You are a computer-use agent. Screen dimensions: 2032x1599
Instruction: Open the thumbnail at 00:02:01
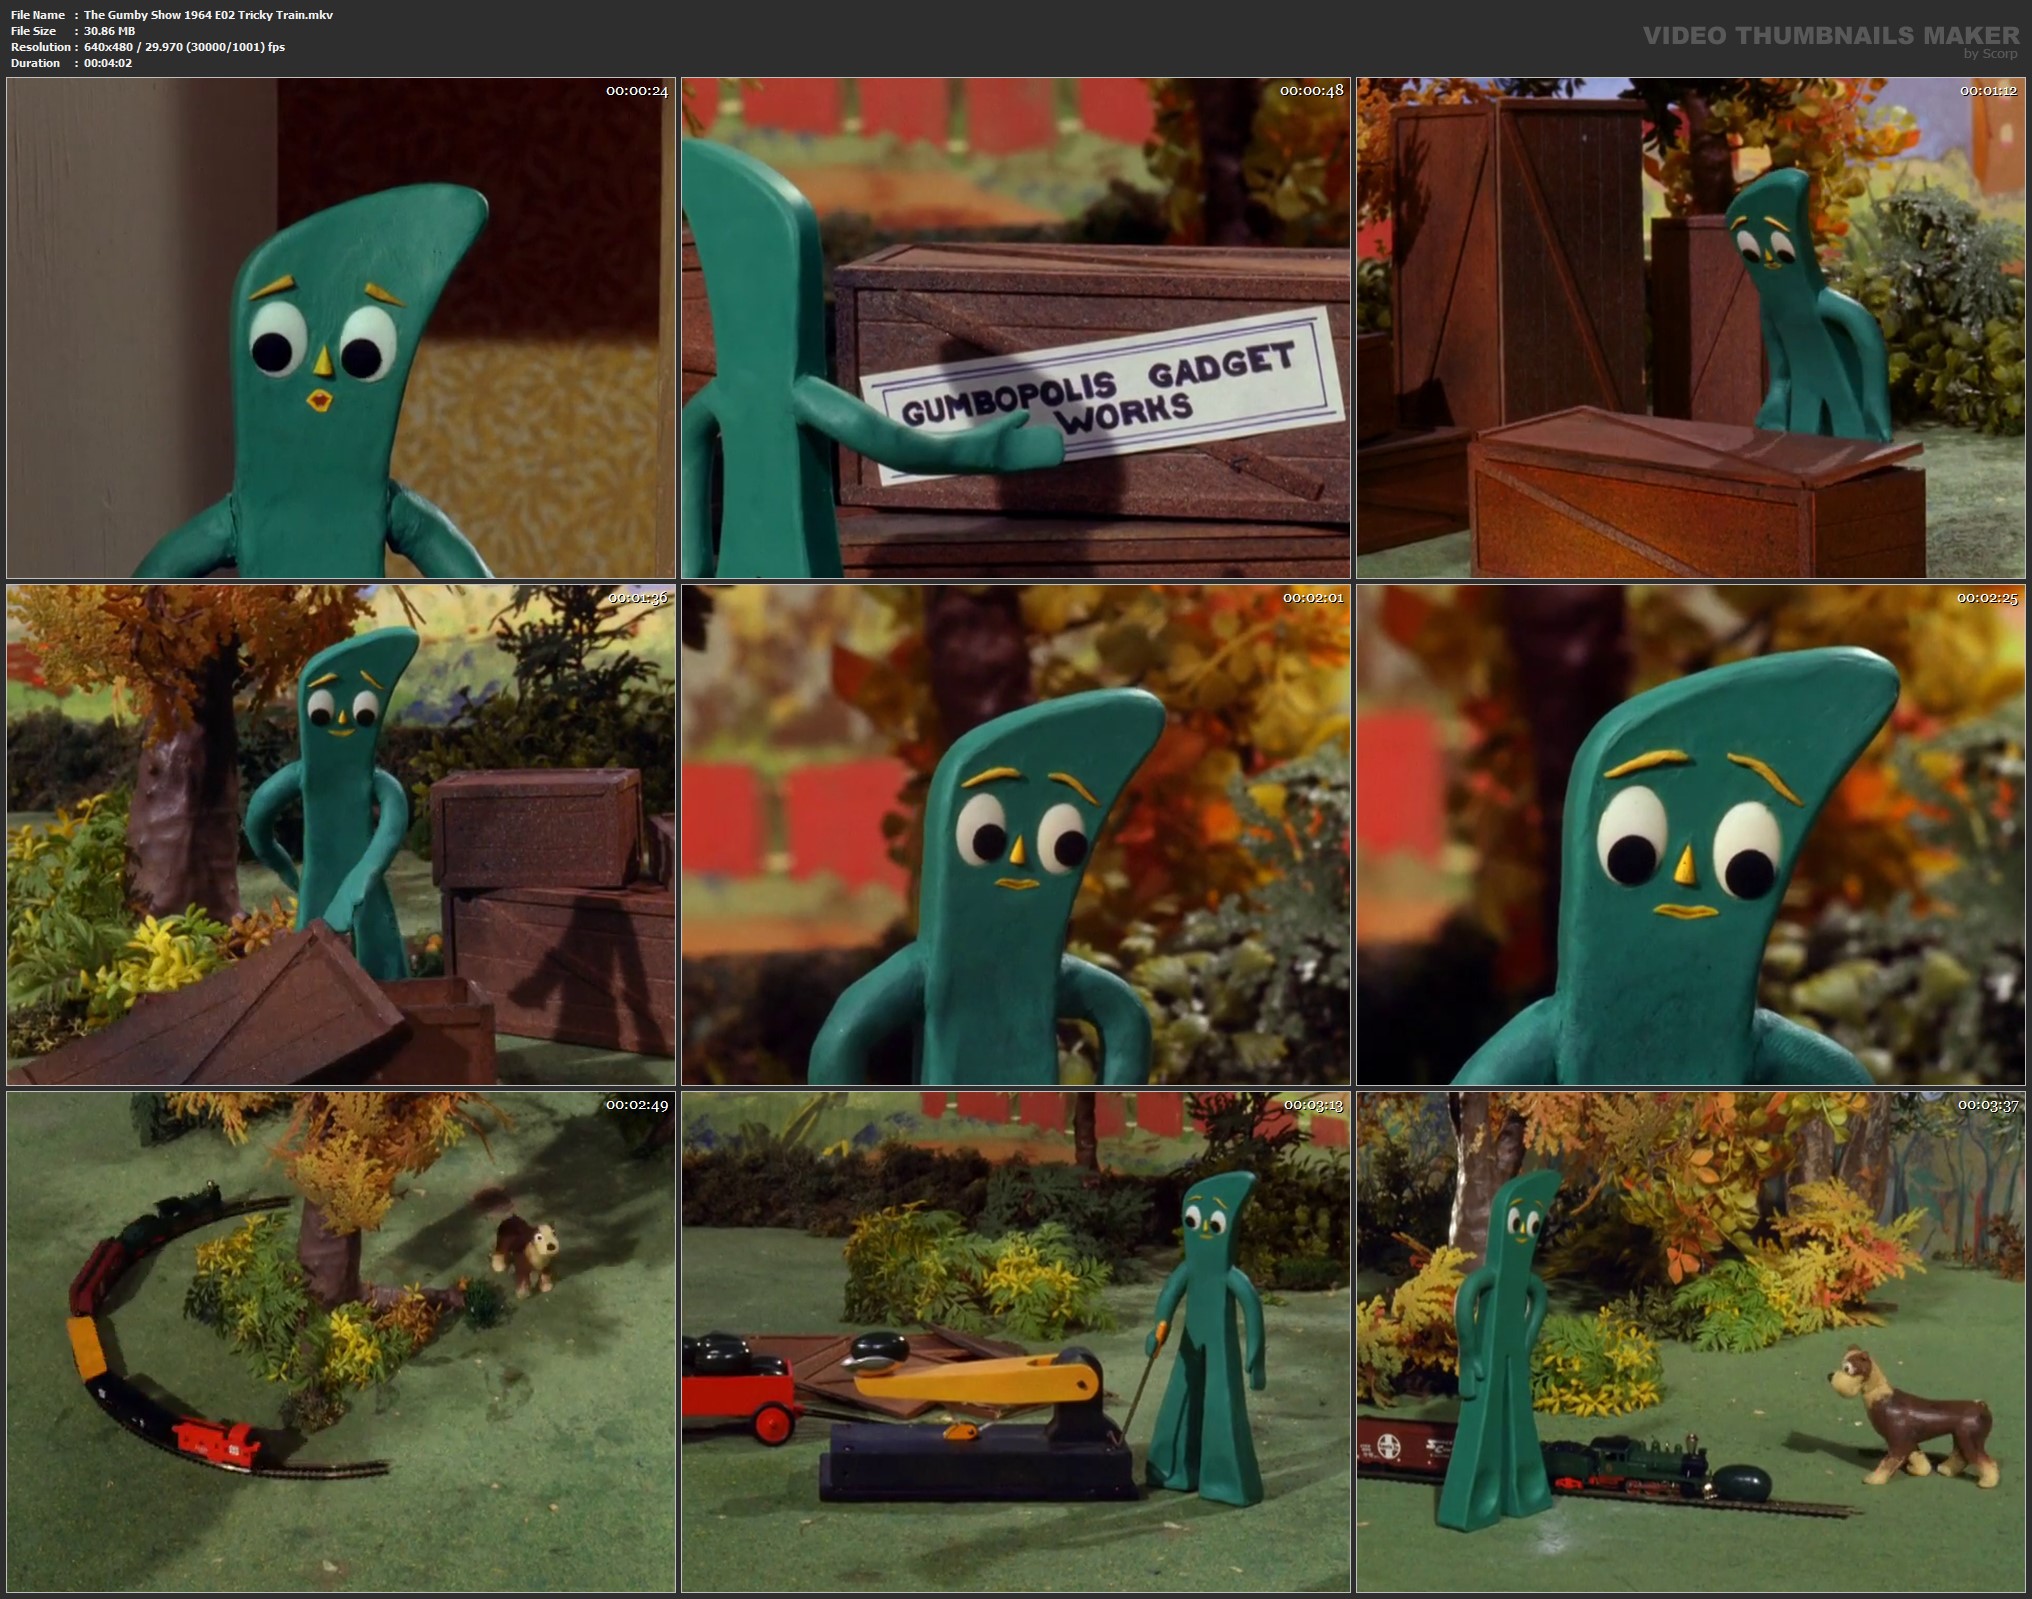pos(1016,835)
